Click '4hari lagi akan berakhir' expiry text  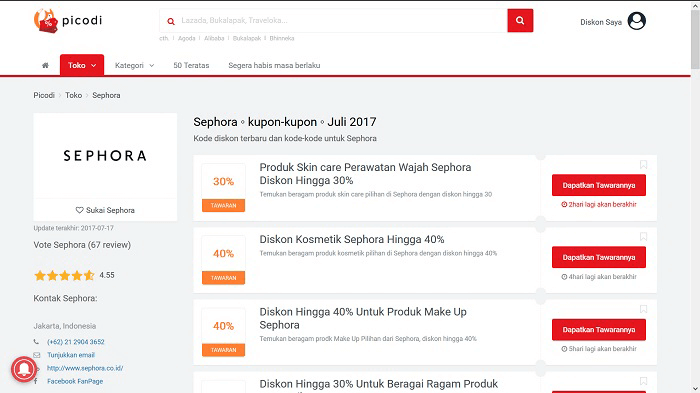(x=599, y=277)
